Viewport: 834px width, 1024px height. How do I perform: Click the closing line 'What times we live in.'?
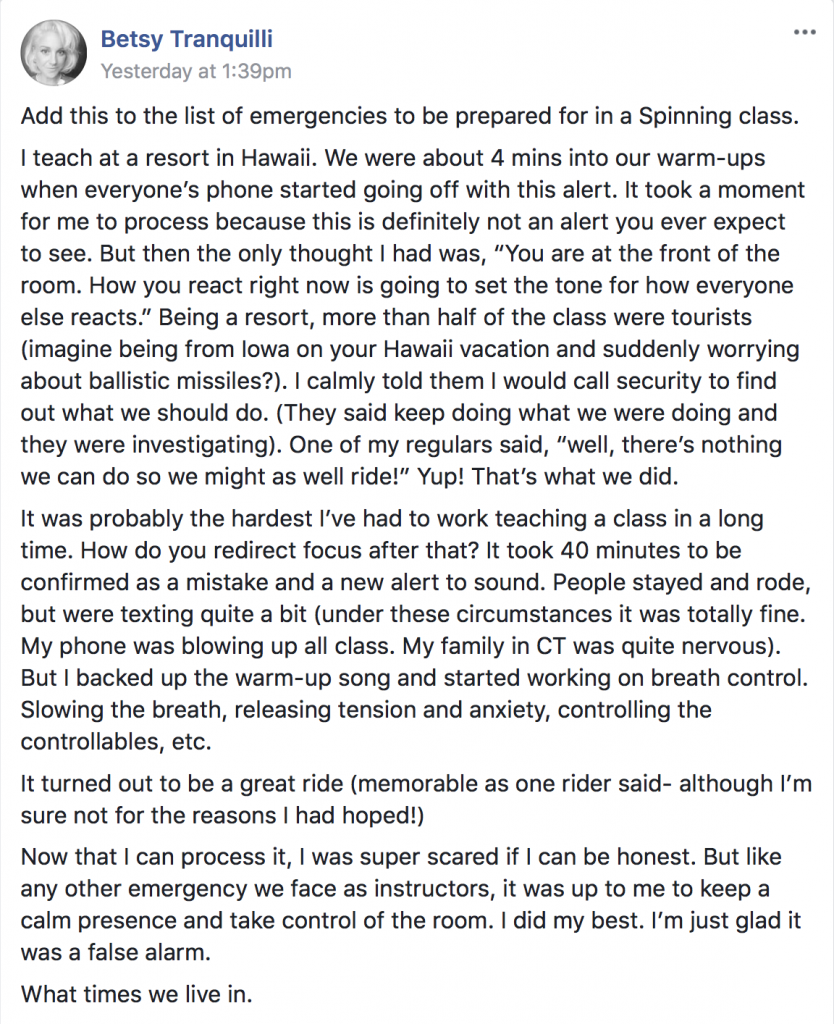click(137, 994)
